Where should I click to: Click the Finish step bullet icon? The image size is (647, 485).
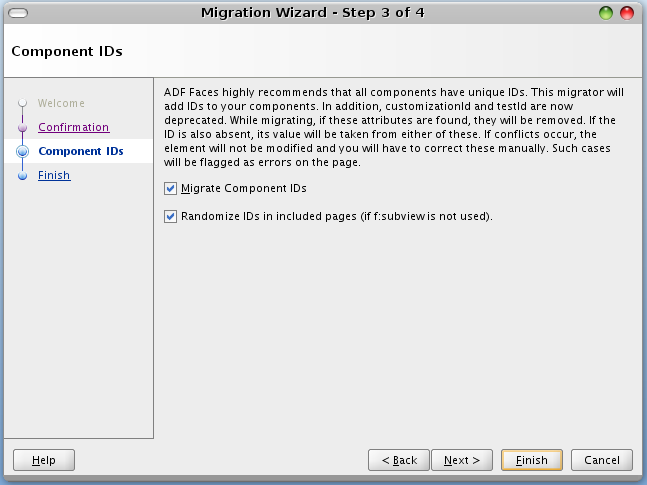(x=22, y=175)
